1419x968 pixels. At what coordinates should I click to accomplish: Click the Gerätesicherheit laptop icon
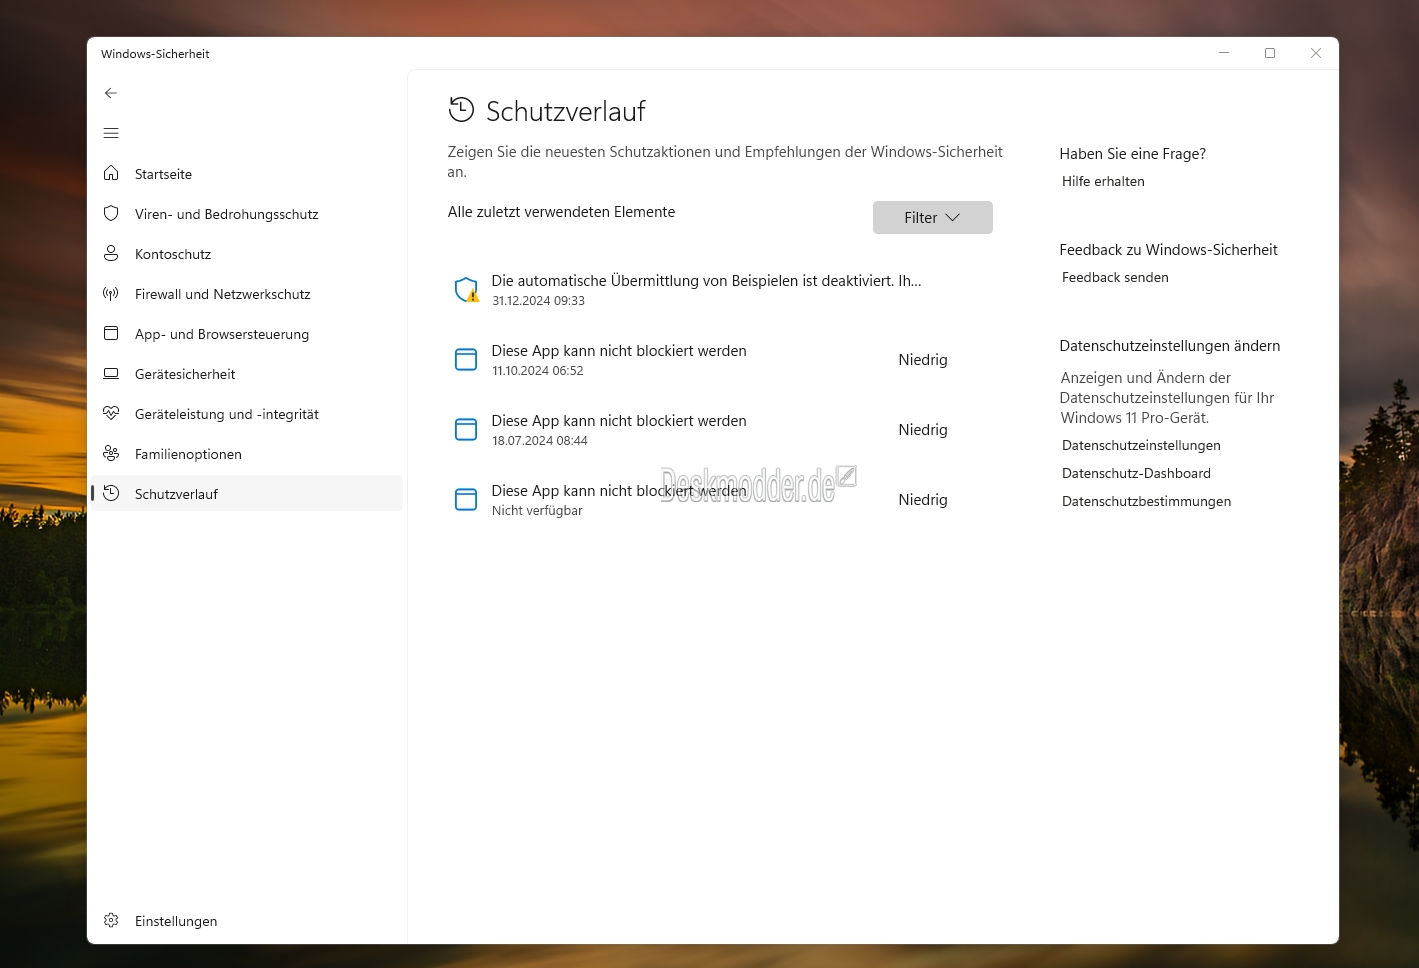111,373
